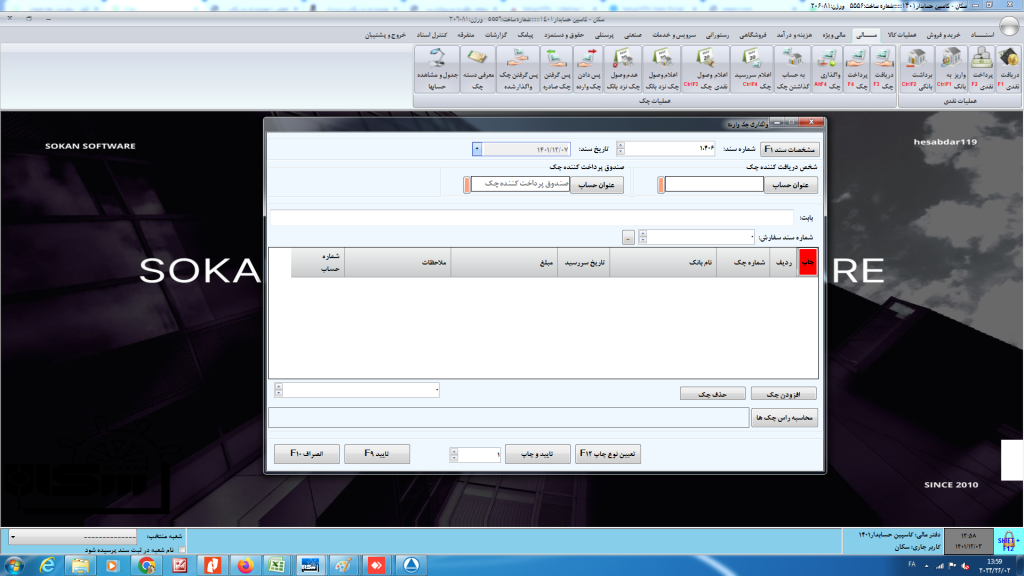
Task: Click the small minus button beside شماره سند سفارش
Action: [628, 238]
